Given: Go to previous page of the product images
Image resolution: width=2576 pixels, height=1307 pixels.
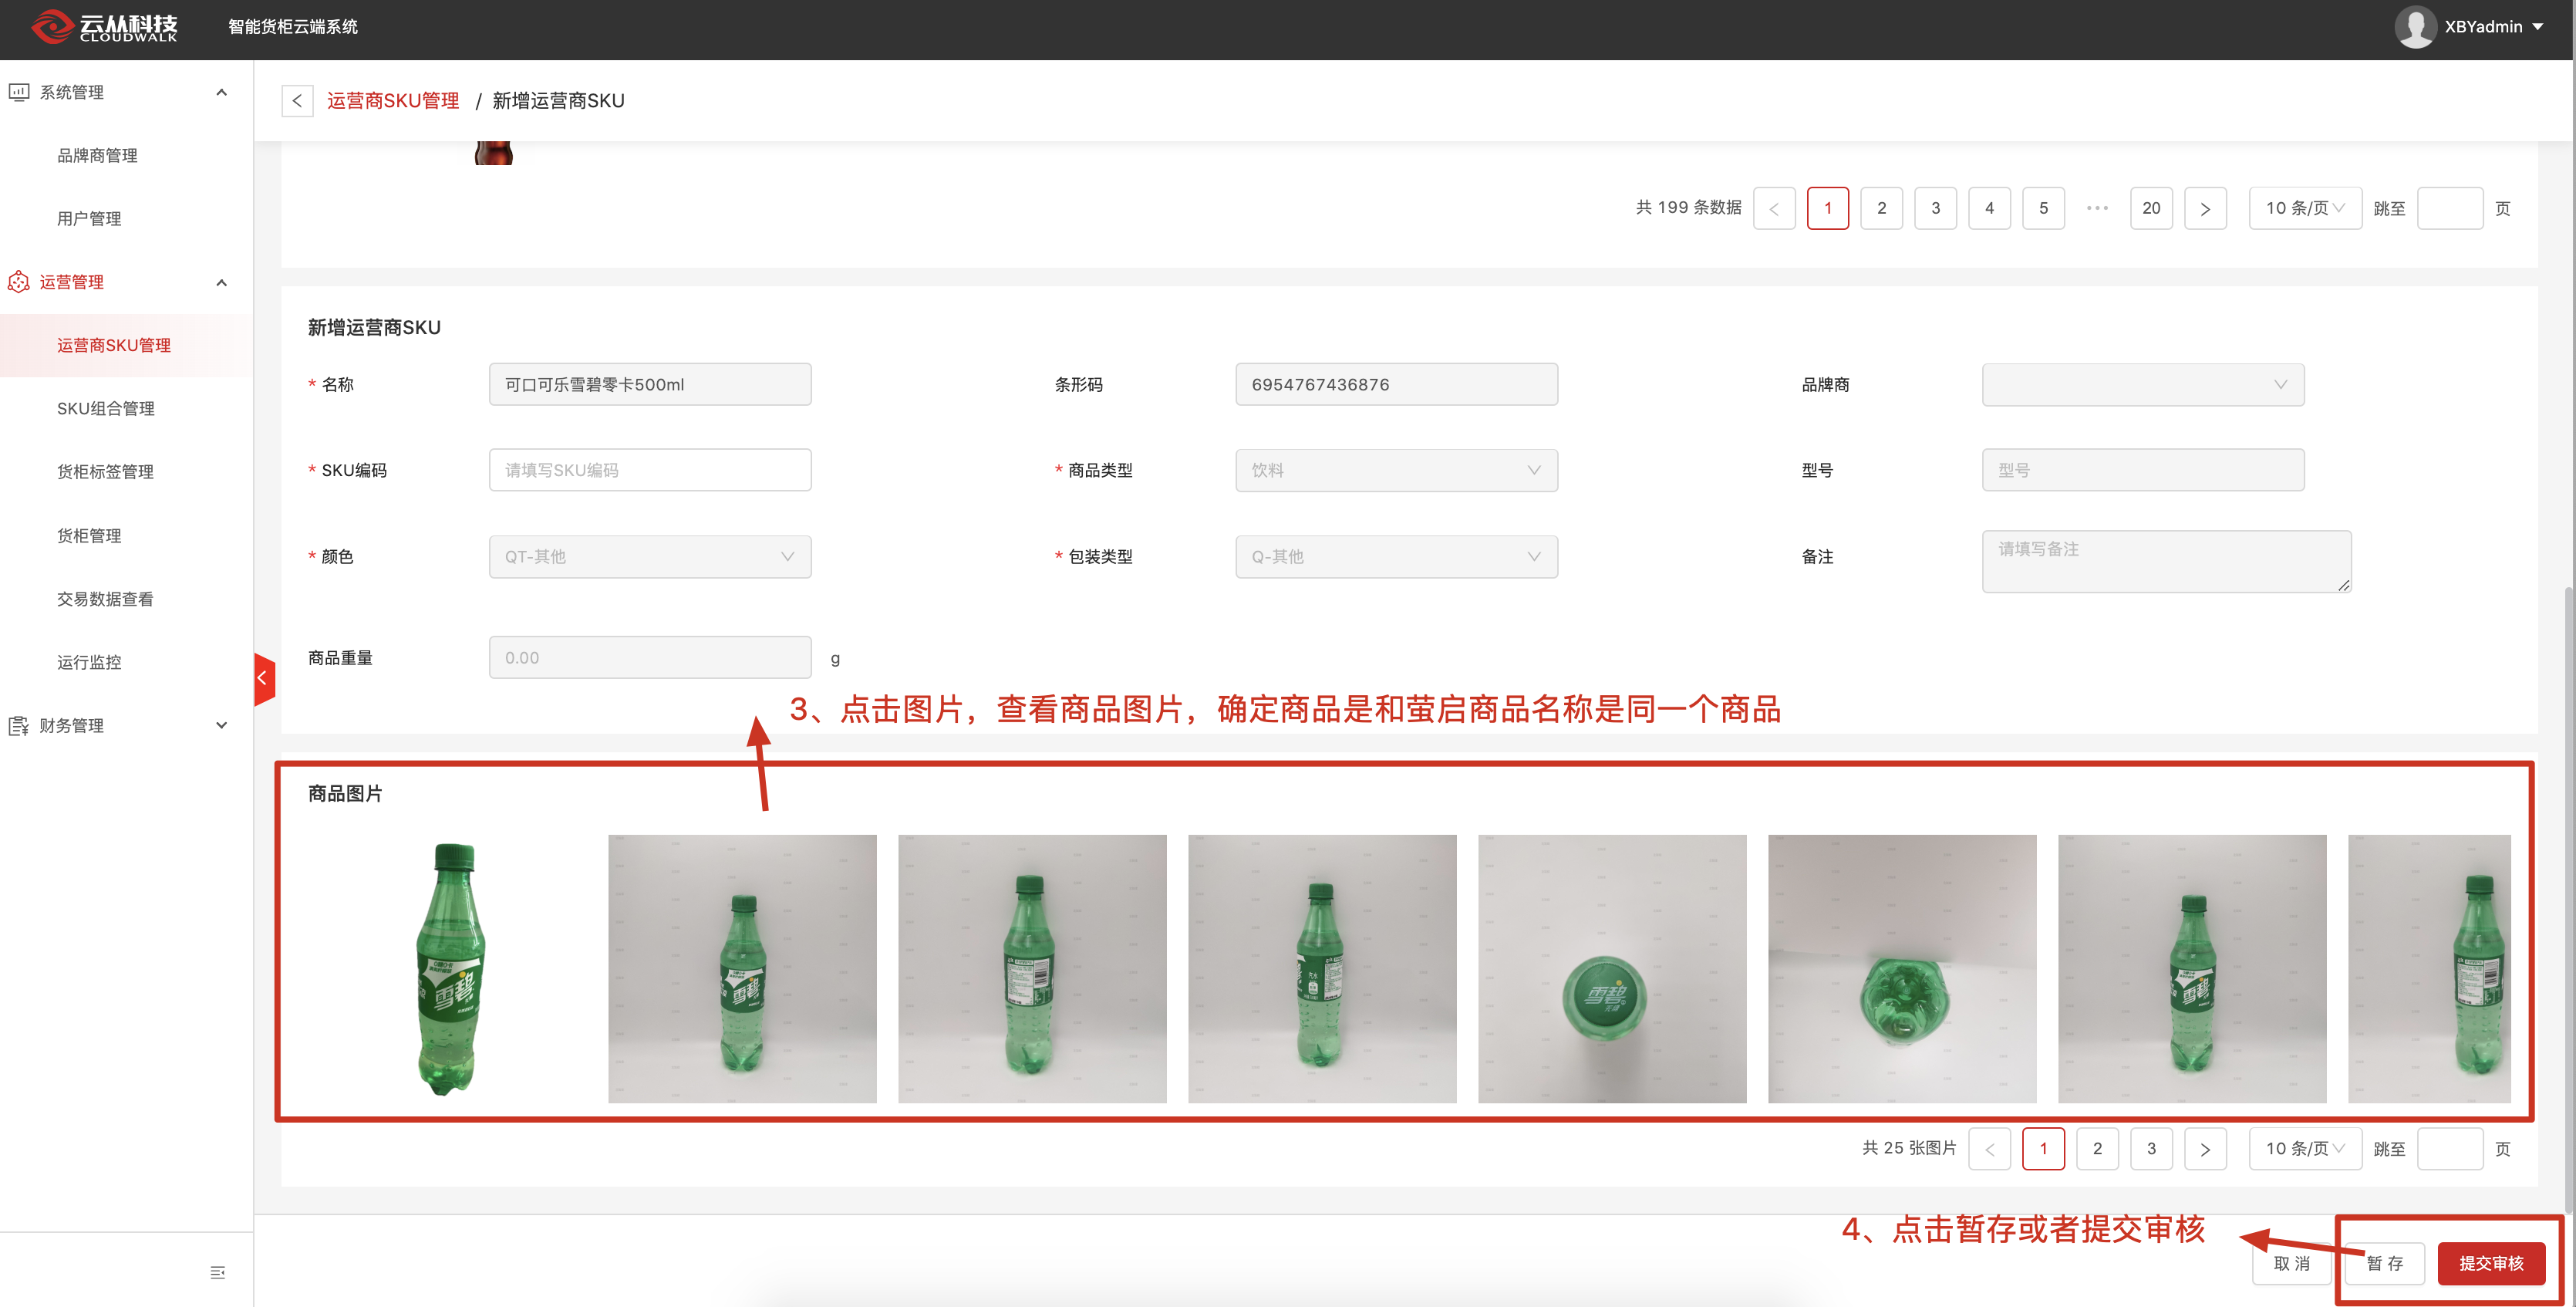Looking at the screenshot, I should click(1990, 1149).
